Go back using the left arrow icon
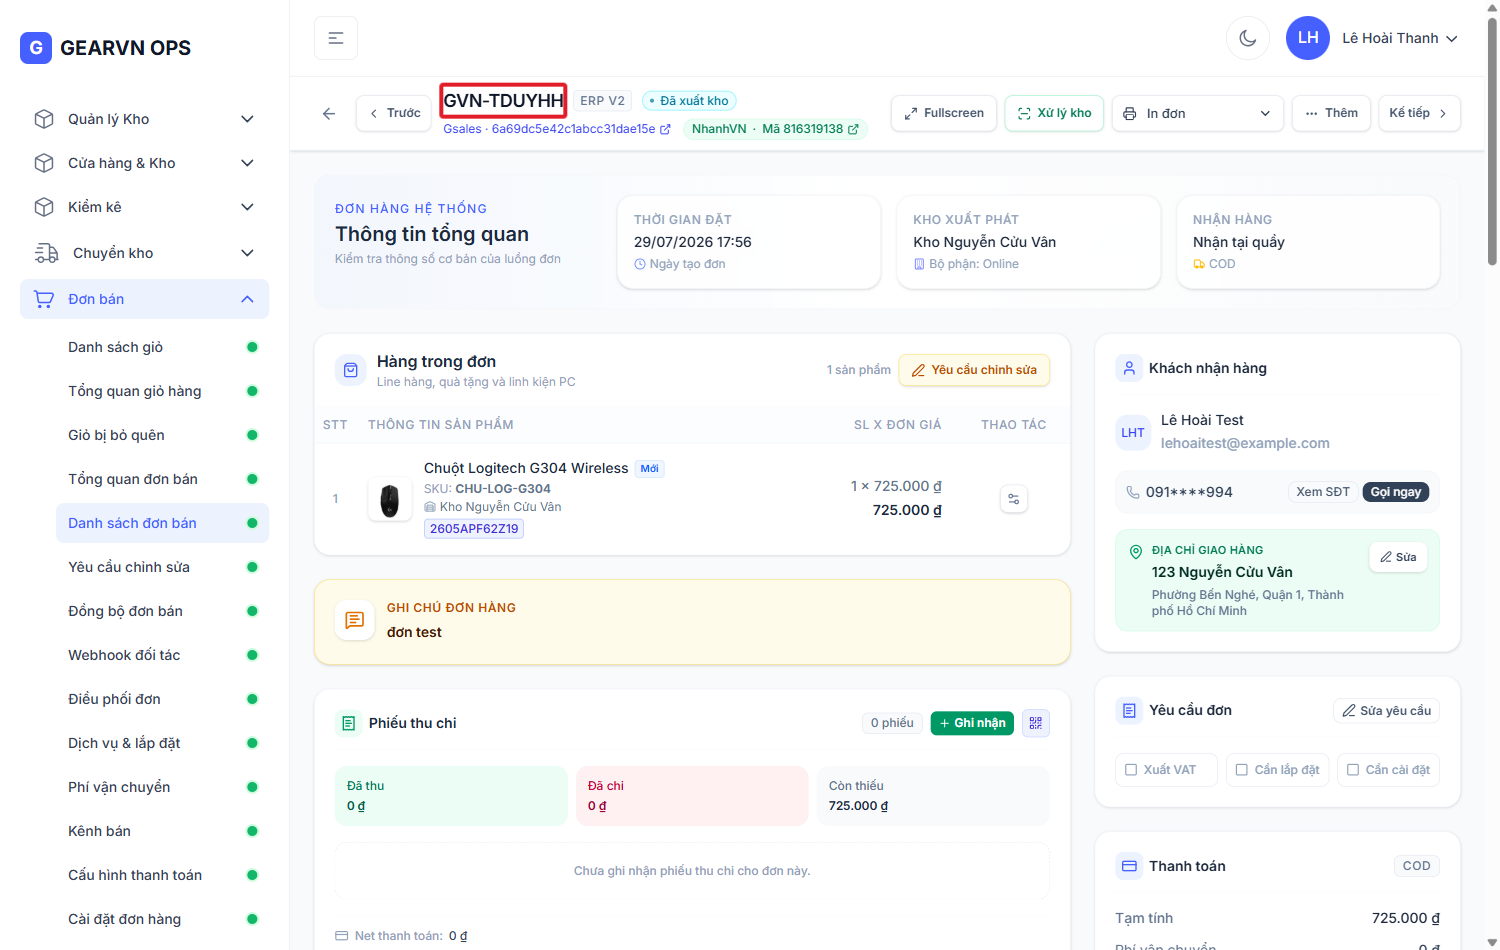 (329, 114)
